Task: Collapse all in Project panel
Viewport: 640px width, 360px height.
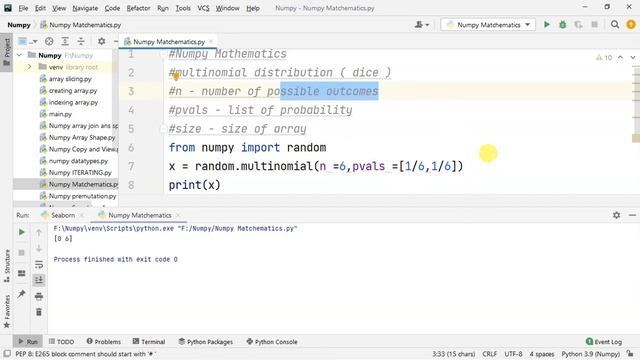Action: (81, 41)
